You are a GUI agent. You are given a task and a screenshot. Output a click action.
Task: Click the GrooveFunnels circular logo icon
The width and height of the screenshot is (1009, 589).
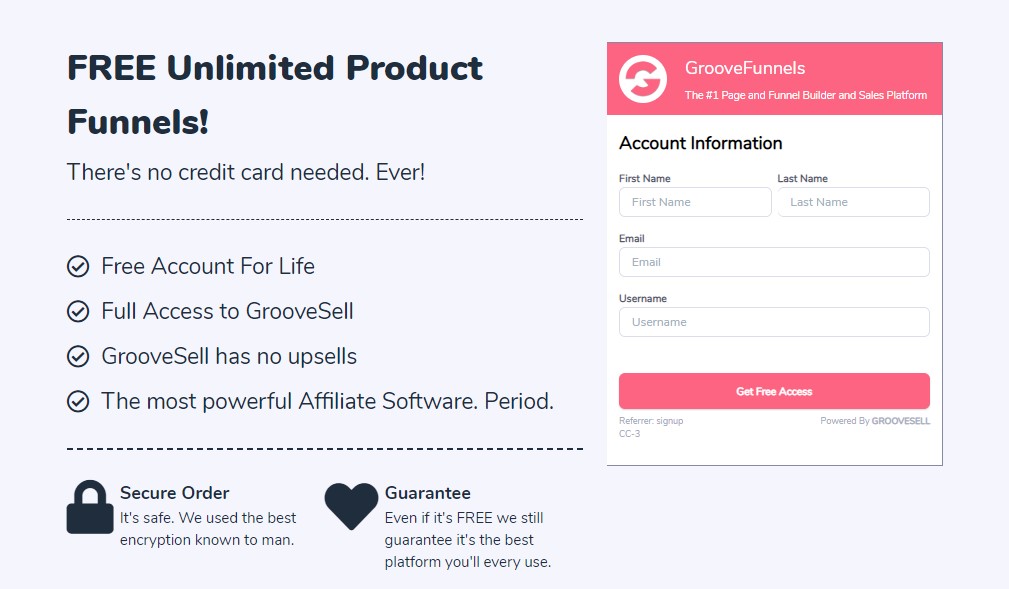pos(642,79)
